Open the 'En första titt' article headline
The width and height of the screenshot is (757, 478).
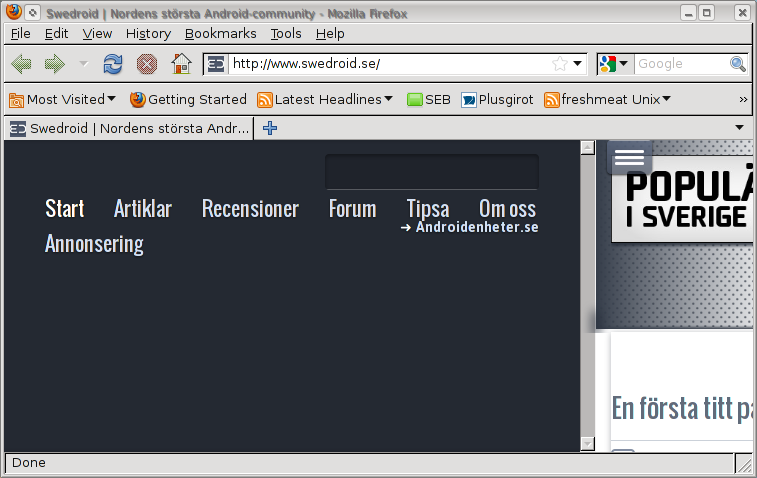(x=682, y=408)
